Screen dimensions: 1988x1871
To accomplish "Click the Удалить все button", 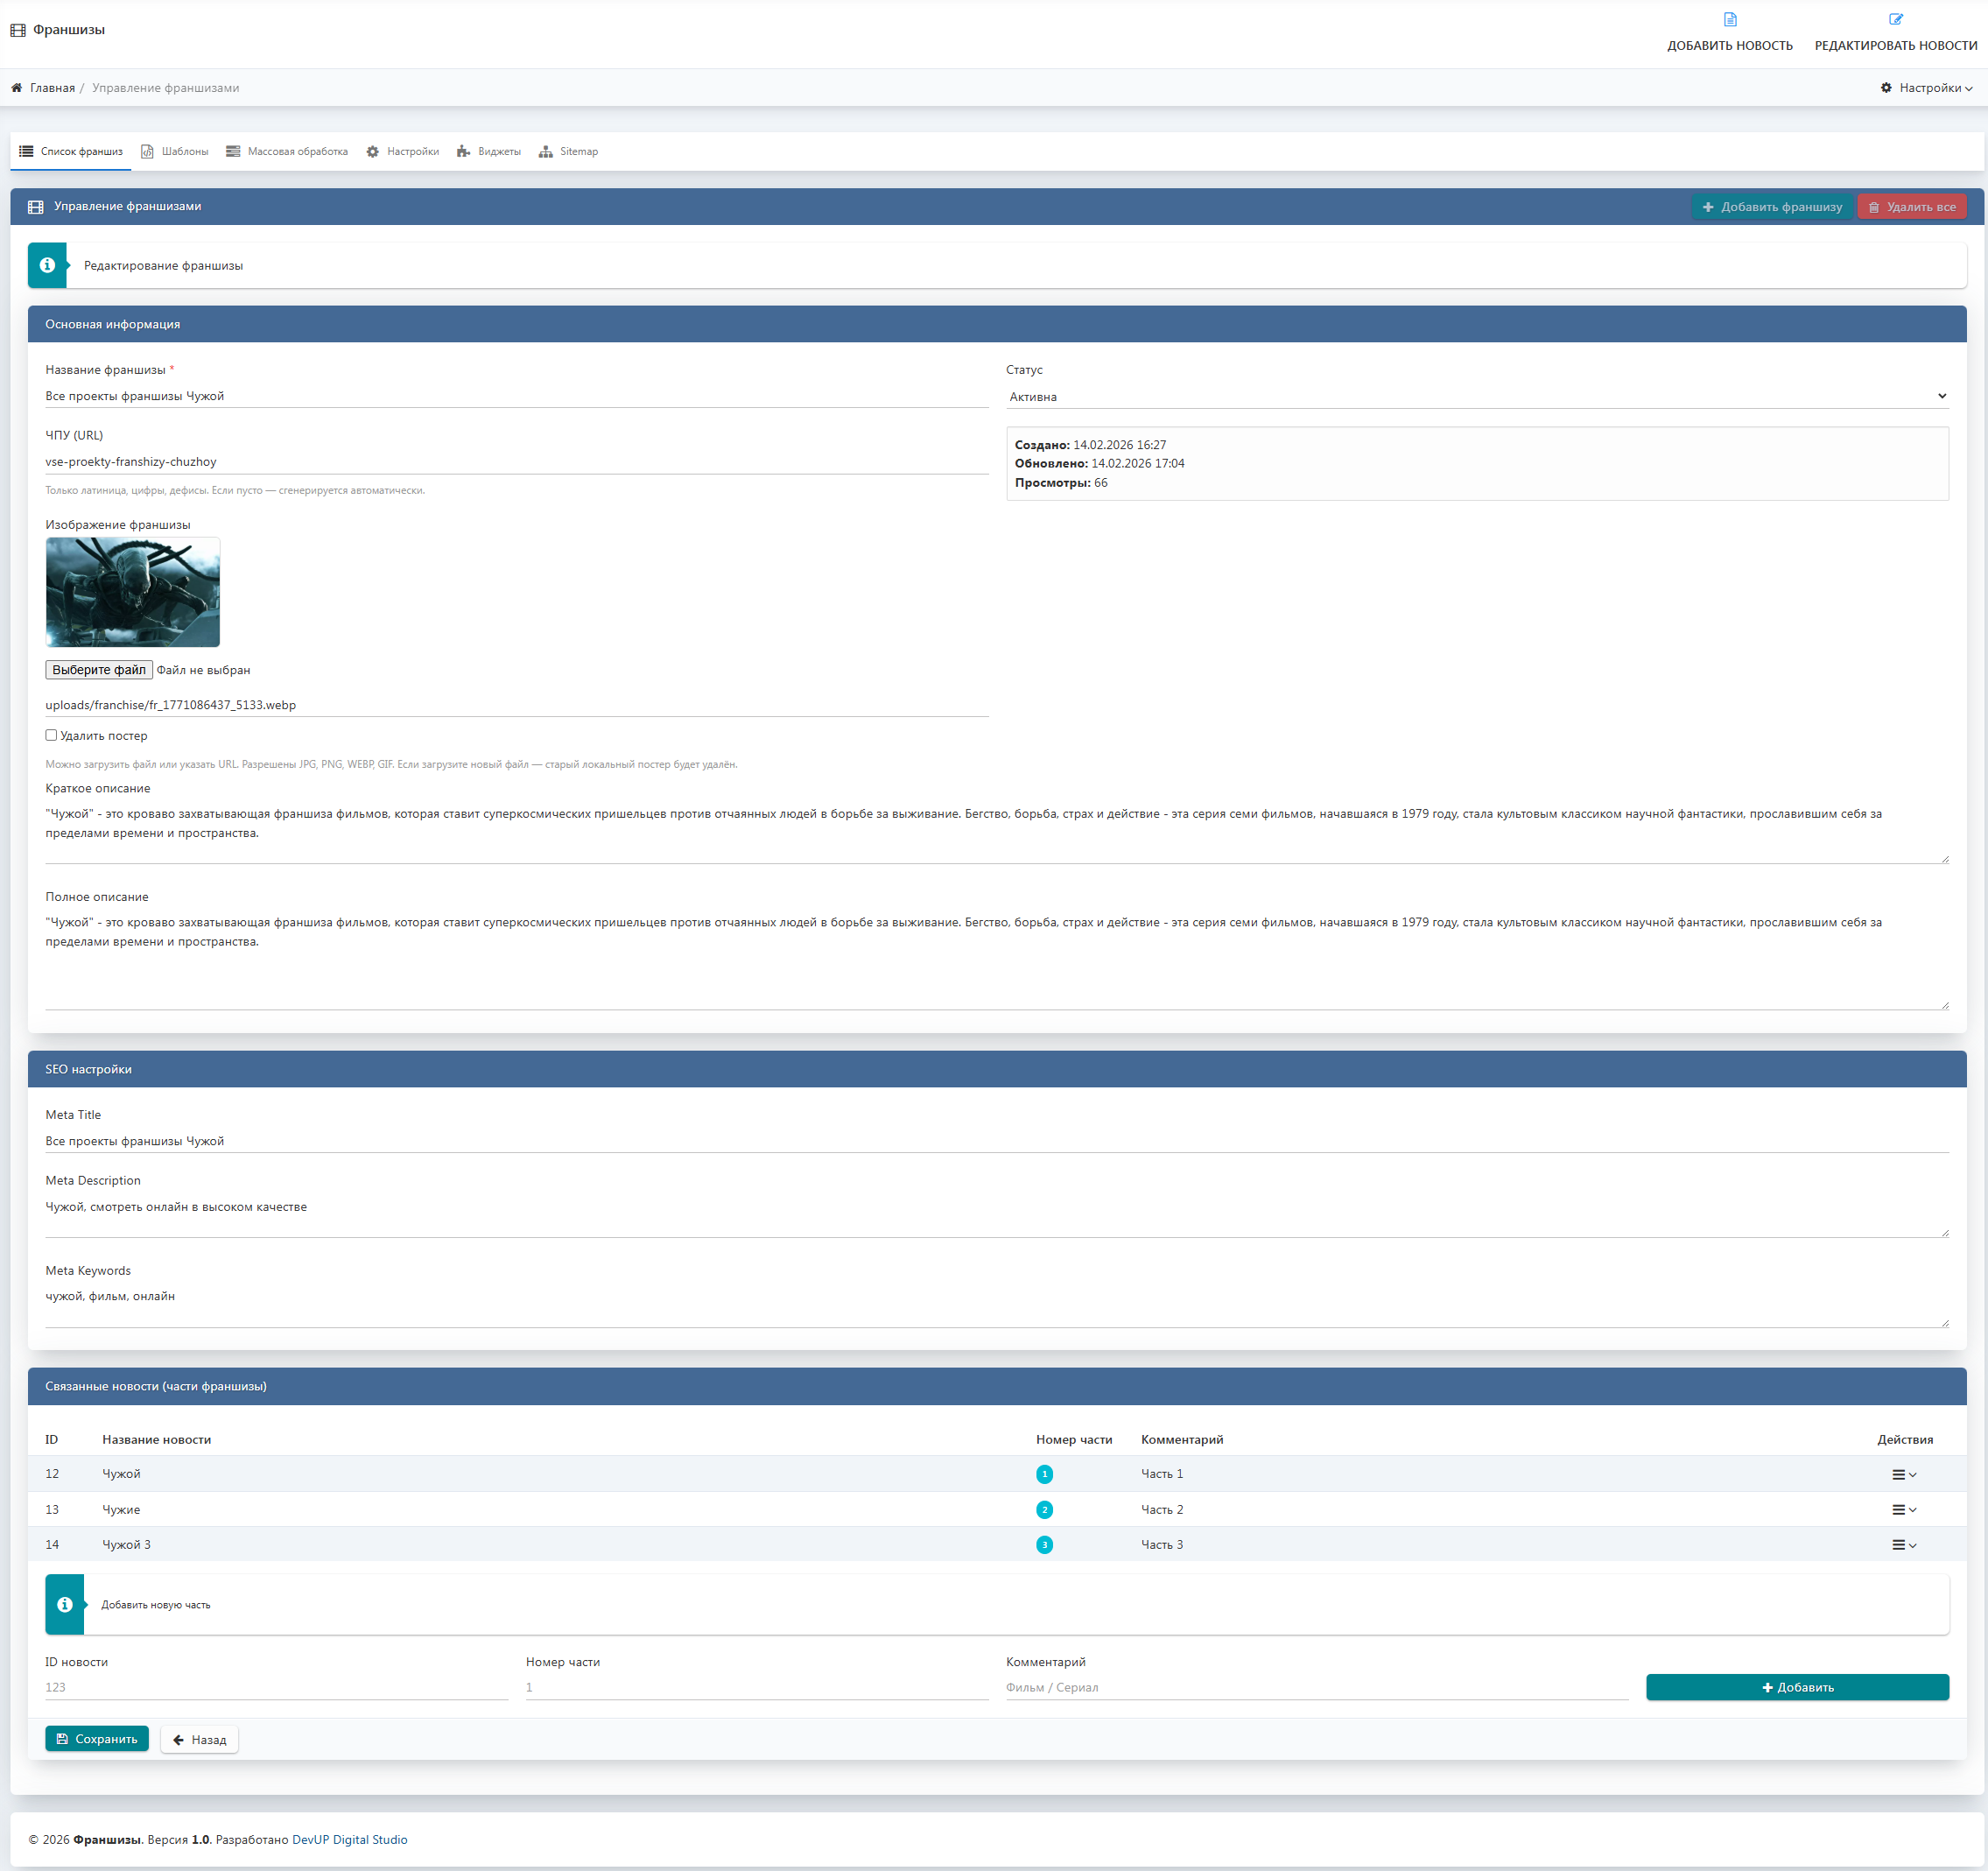I will click(1911, 207).
